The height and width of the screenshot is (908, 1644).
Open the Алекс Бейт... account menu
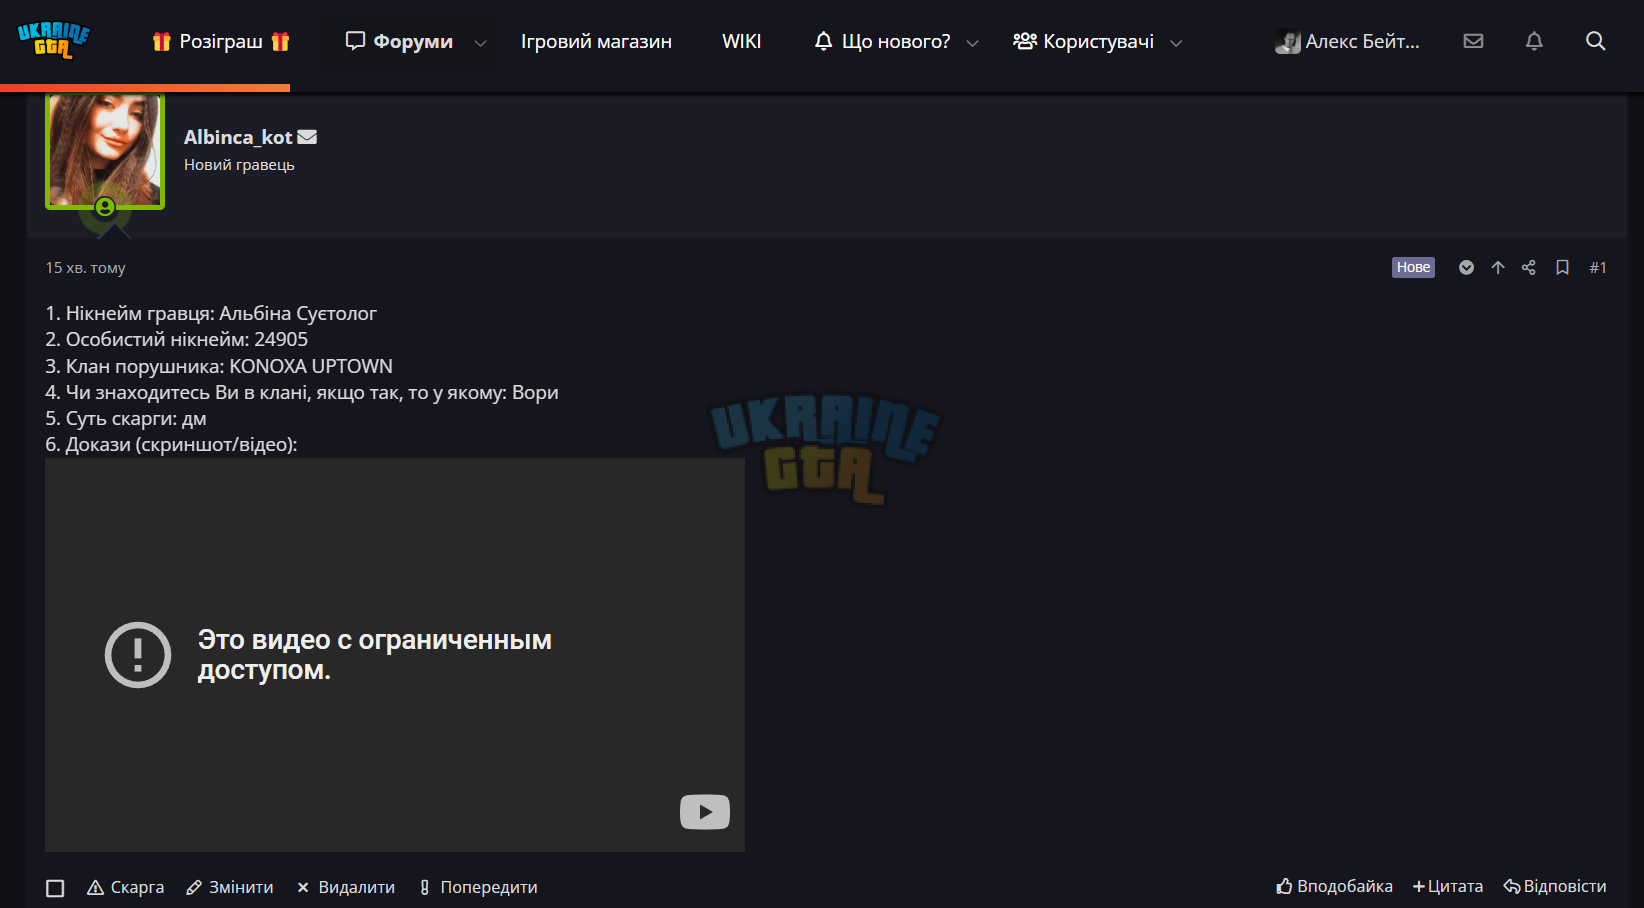click(1347, 42)
